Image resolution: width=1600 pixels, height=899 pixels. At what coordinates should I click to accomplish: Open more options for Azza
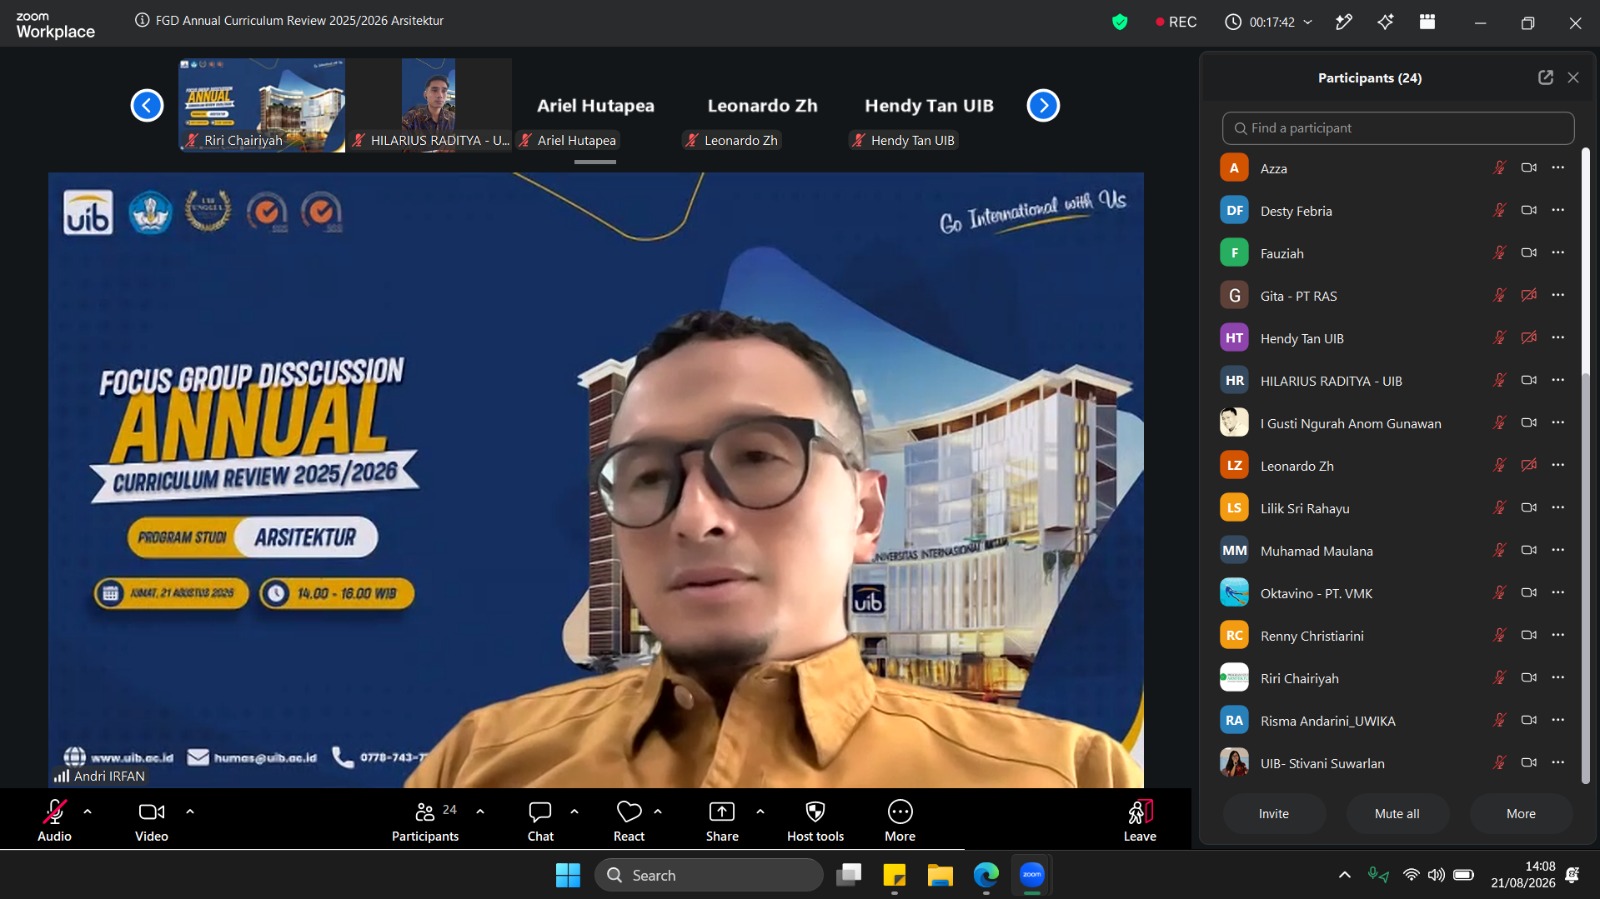click(1558, 168)
